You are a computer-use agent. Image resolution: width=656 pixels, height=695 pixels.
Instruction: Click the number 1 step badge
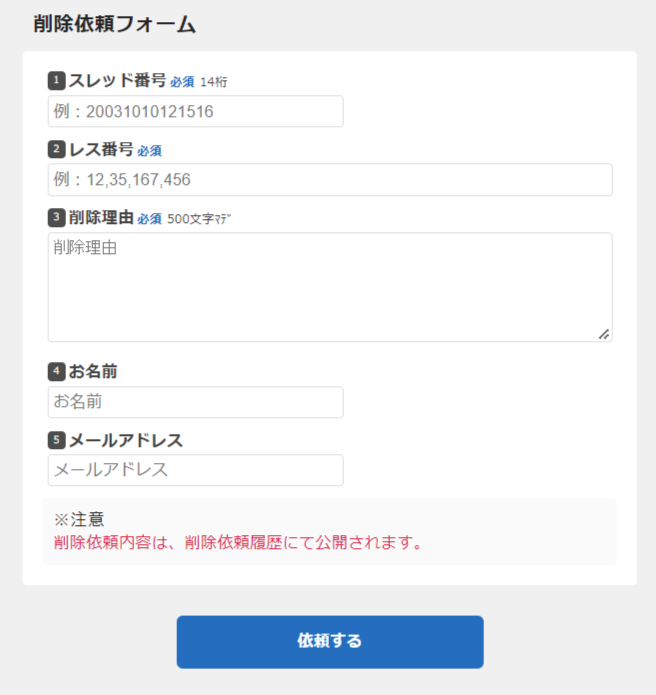(56, 81)
